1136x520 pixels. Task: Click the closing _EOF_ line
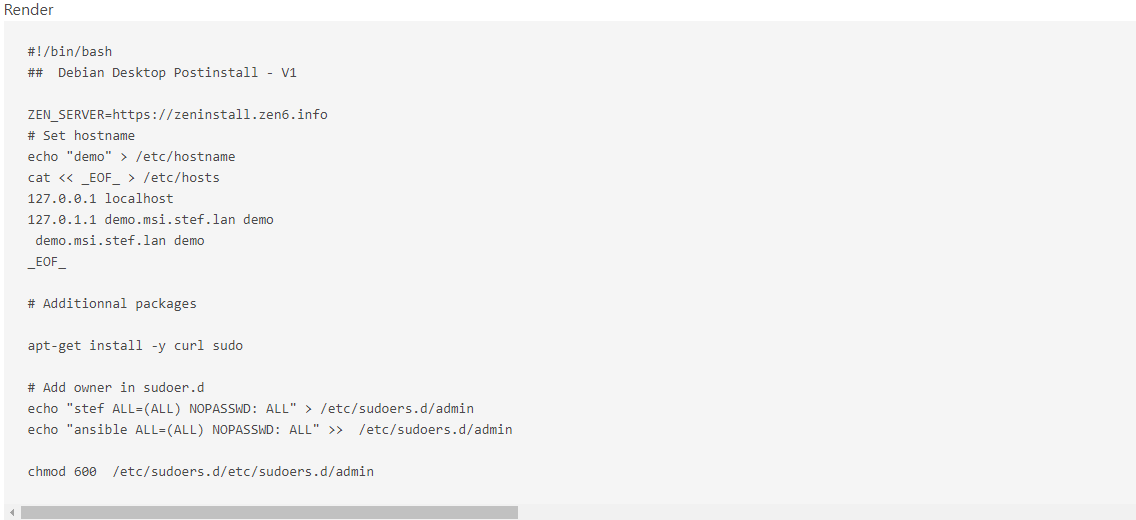click(46, 262)
